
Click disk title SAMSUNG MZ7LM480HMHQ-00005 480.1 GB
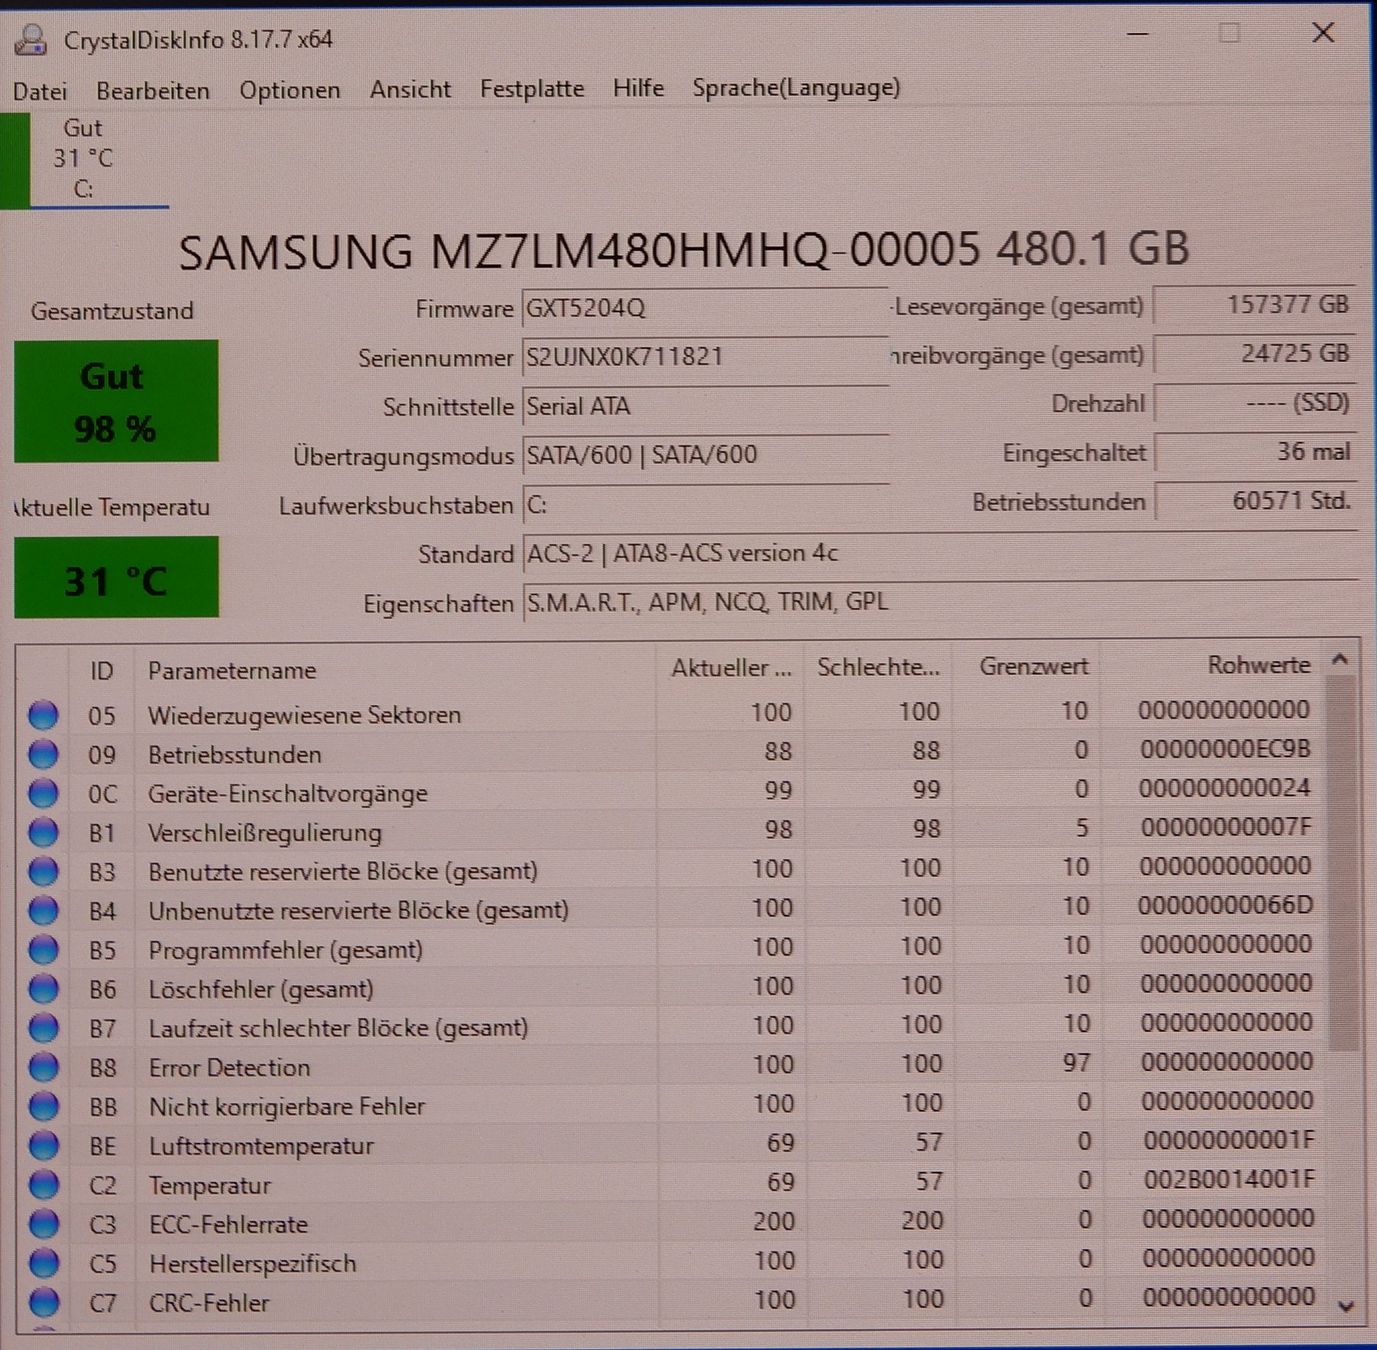coord(684,250)
